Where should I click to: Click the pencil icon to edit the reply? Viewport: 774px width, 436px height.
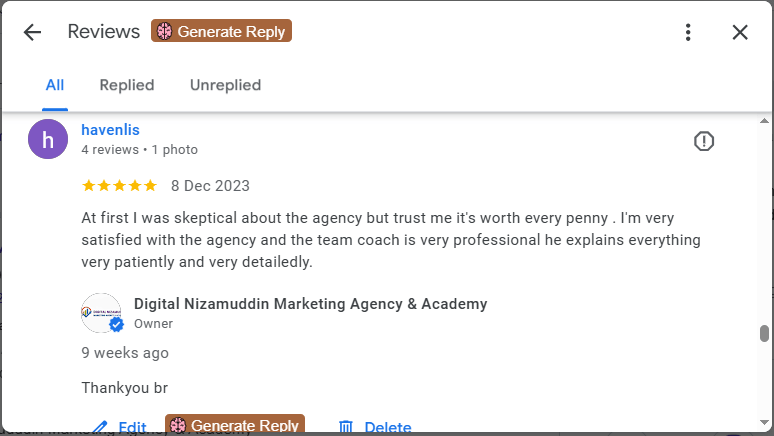click(99, 427)
